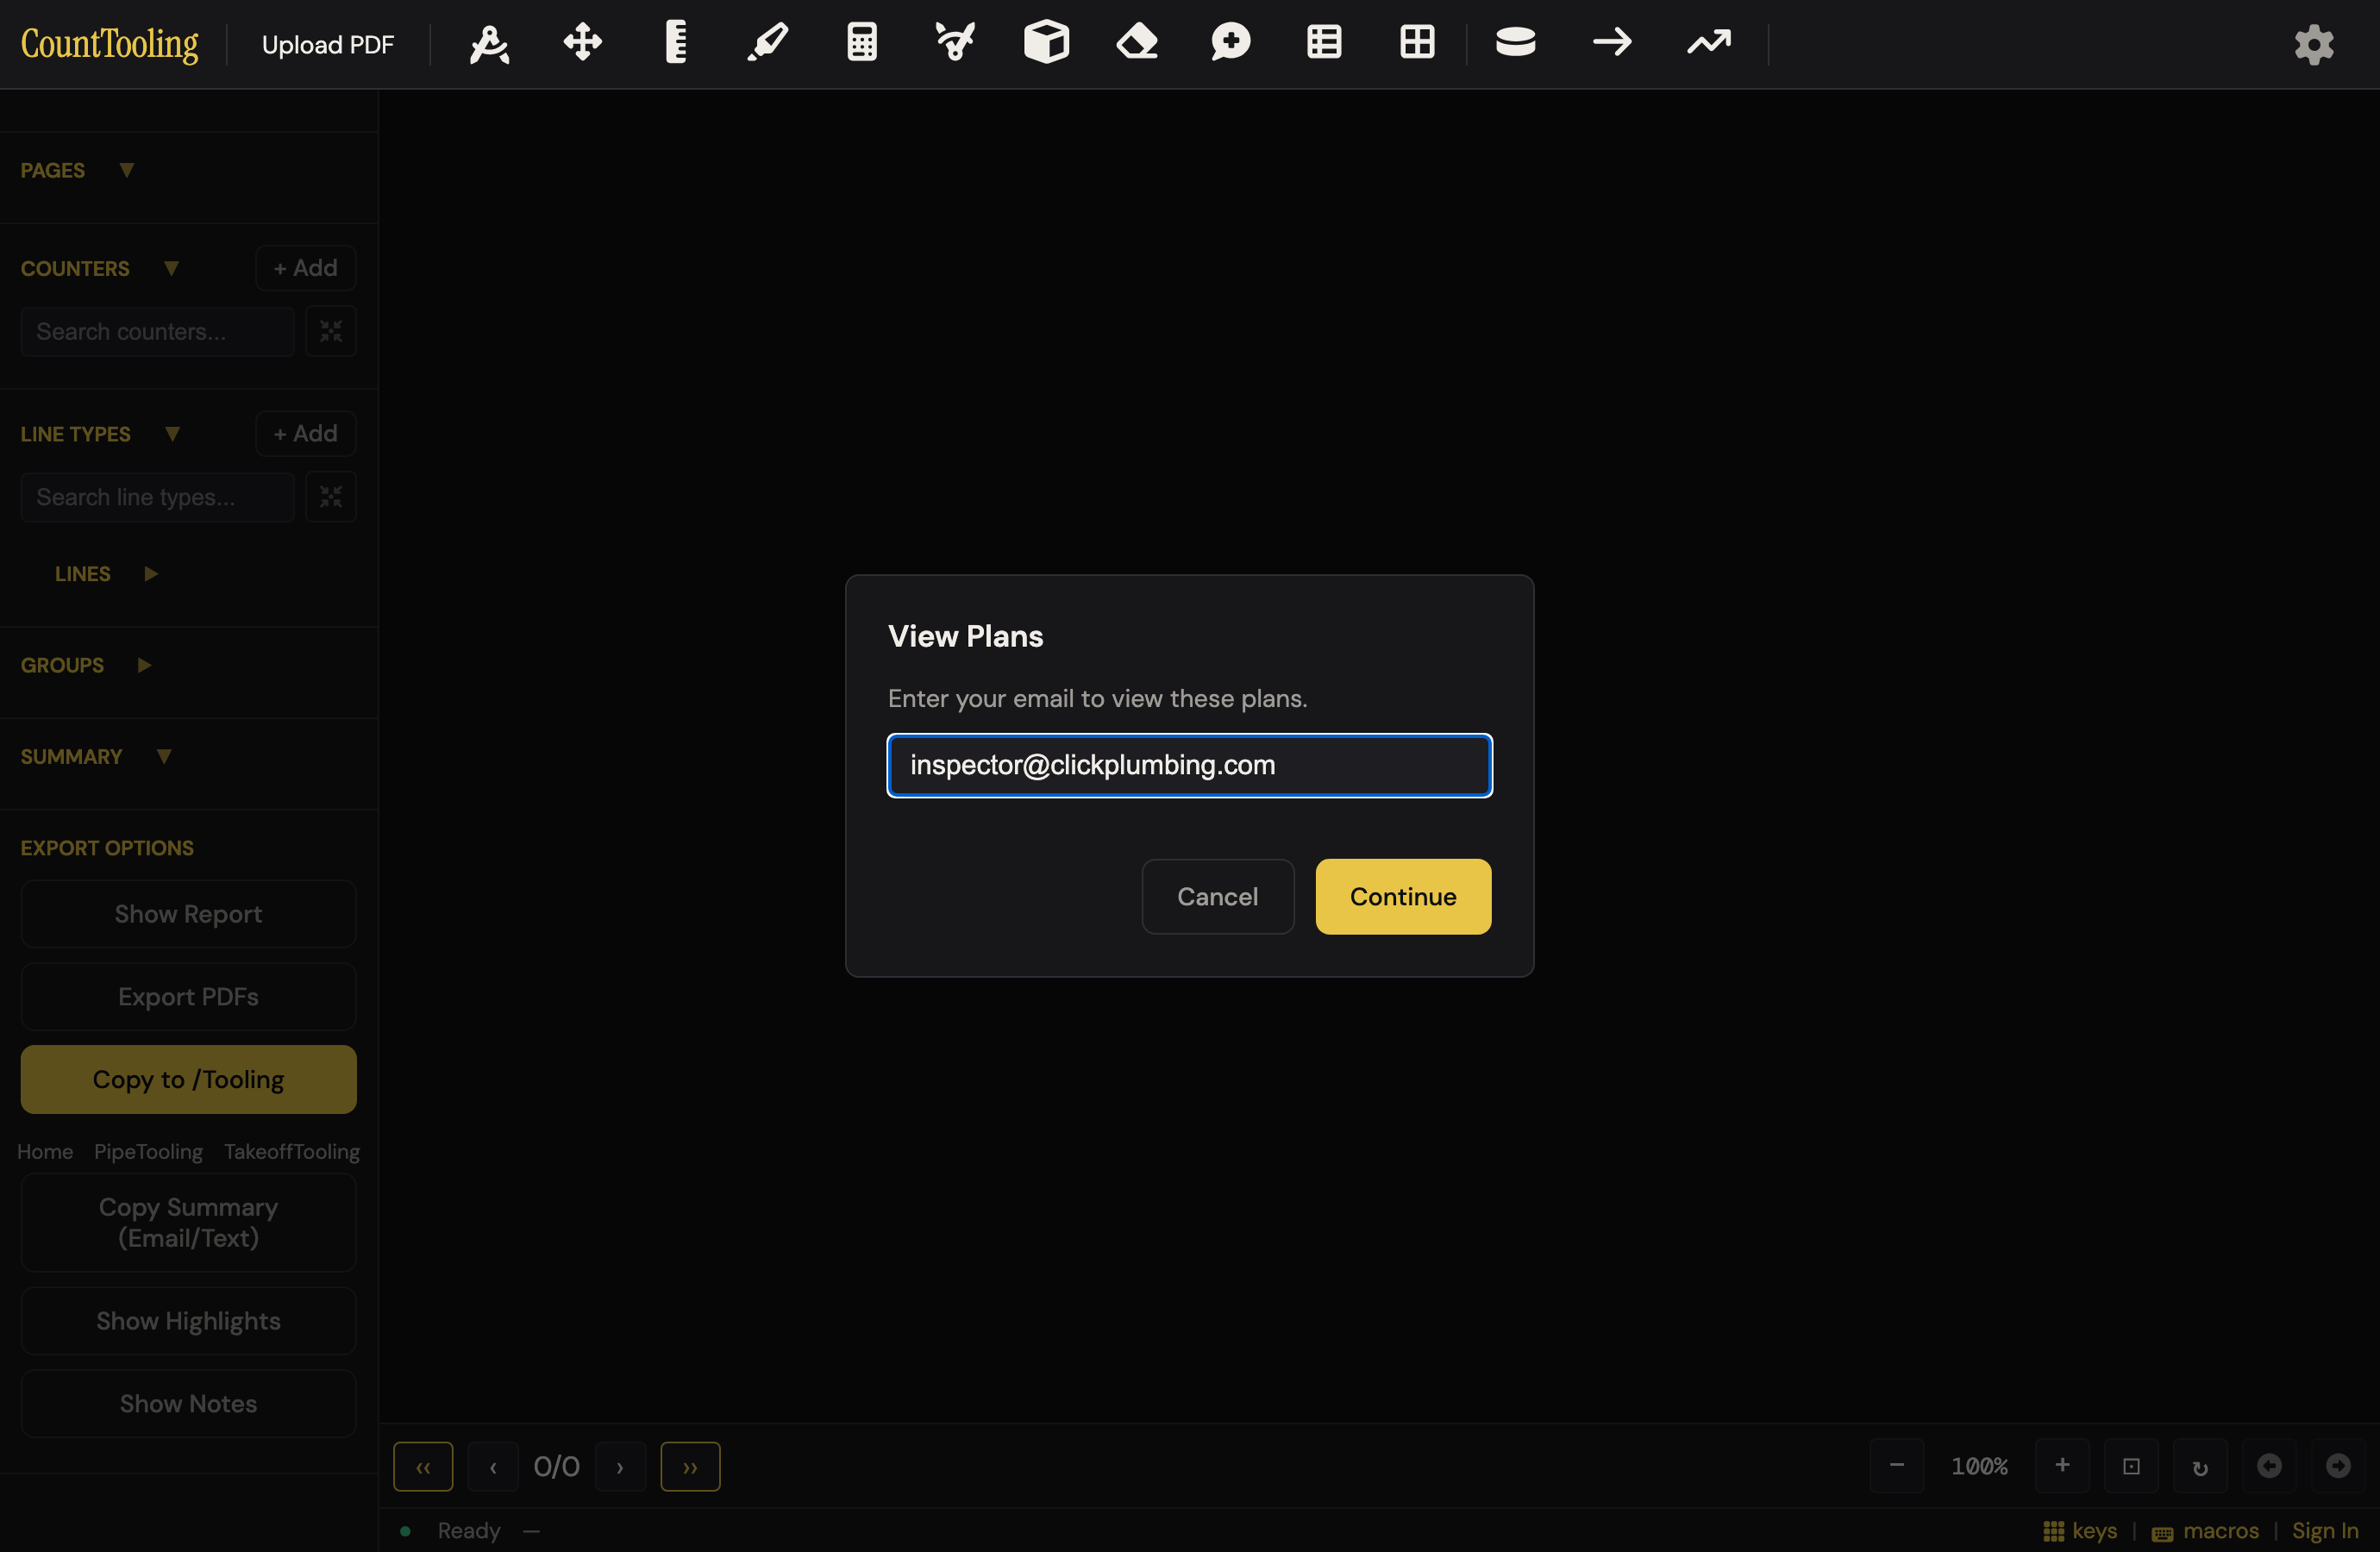Zoom out with the minus button
The height and width of the screenshot is (1552, 2380).
pyautogui.click(x=1896, y=1466)
